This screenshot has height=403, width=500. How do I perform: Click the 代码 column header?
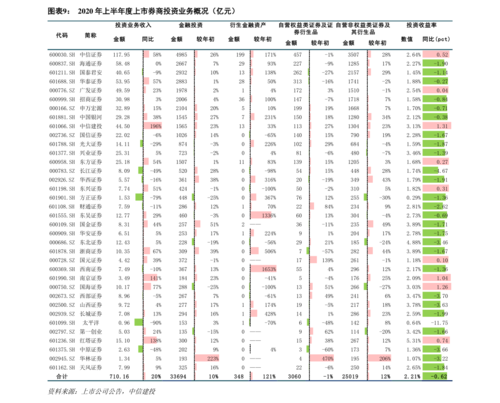pos(62,35)
